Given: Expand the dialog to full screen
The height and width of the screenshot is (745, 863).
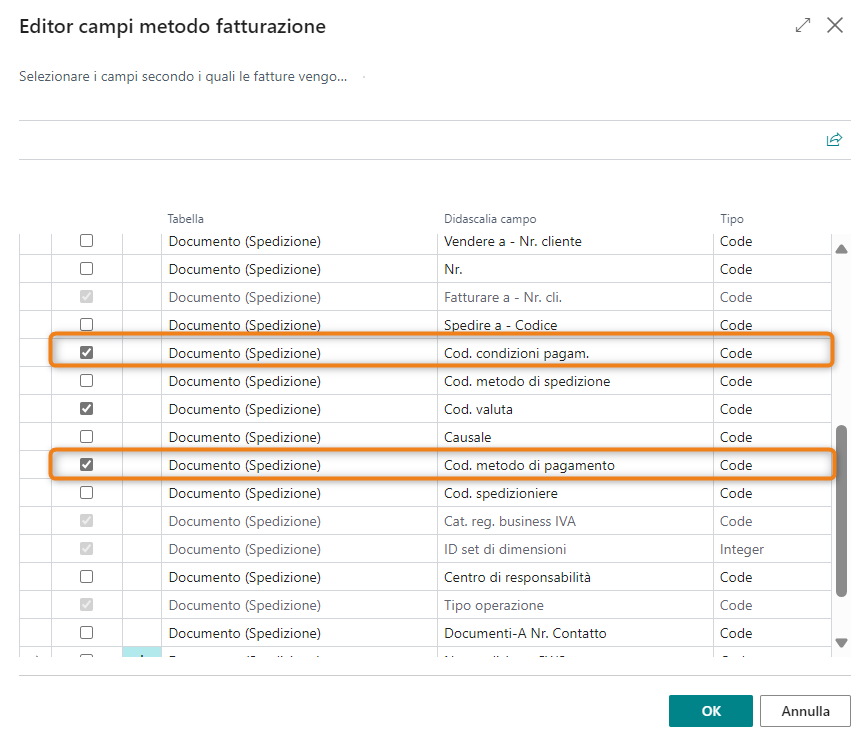Looking at the screenshot, I should [802, 26].
